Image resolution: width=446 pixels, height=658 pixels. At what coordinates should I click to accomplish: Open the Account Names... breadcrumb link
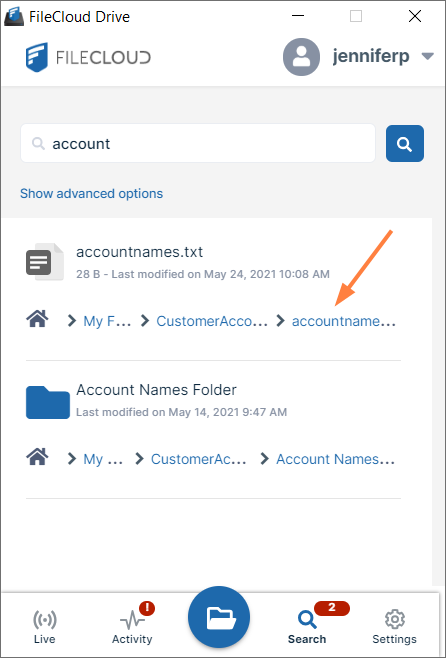click(x=336, y=459)
